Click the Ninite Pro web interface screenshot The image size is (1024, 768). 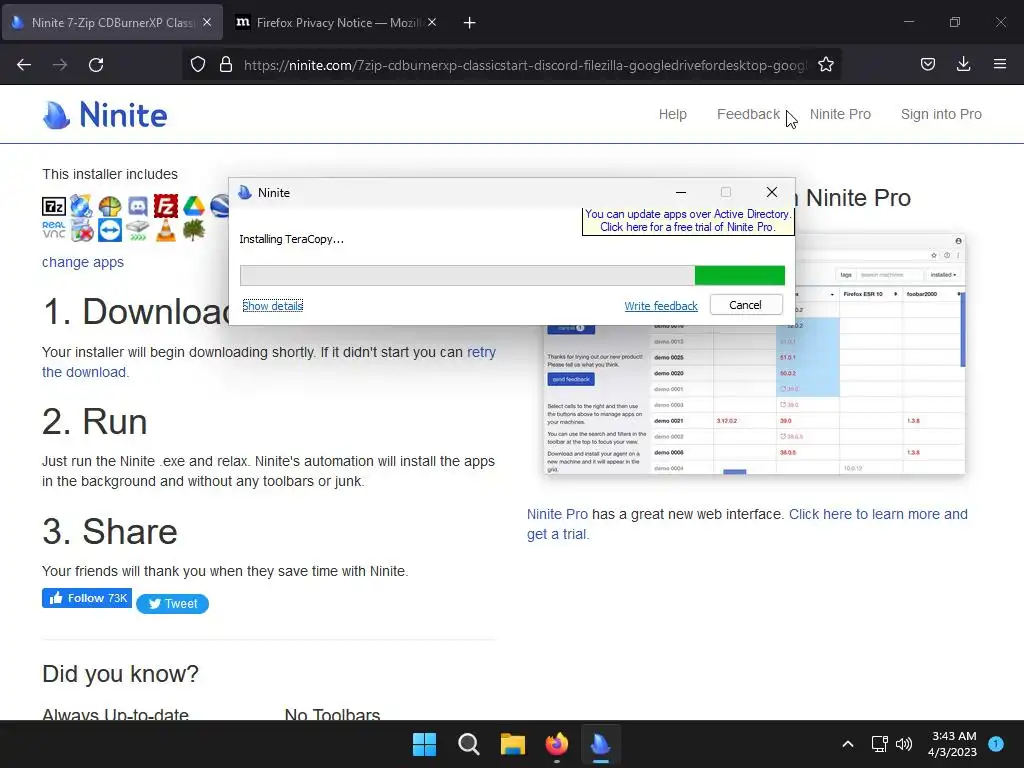(754, 354)
